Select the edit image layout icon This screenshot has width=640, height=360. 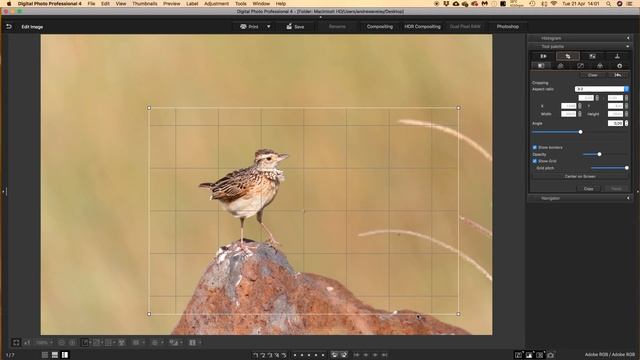pos(65,355)
